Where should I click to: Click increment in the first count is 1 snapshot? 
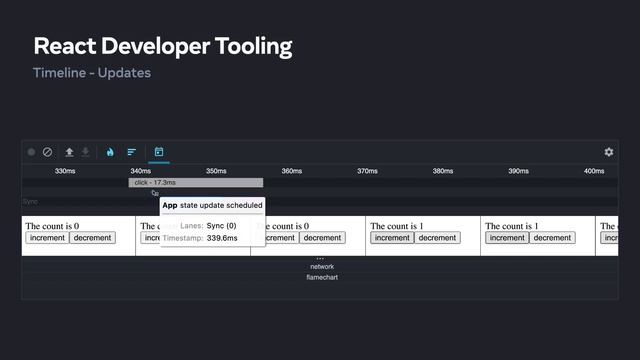pos(392,238)
